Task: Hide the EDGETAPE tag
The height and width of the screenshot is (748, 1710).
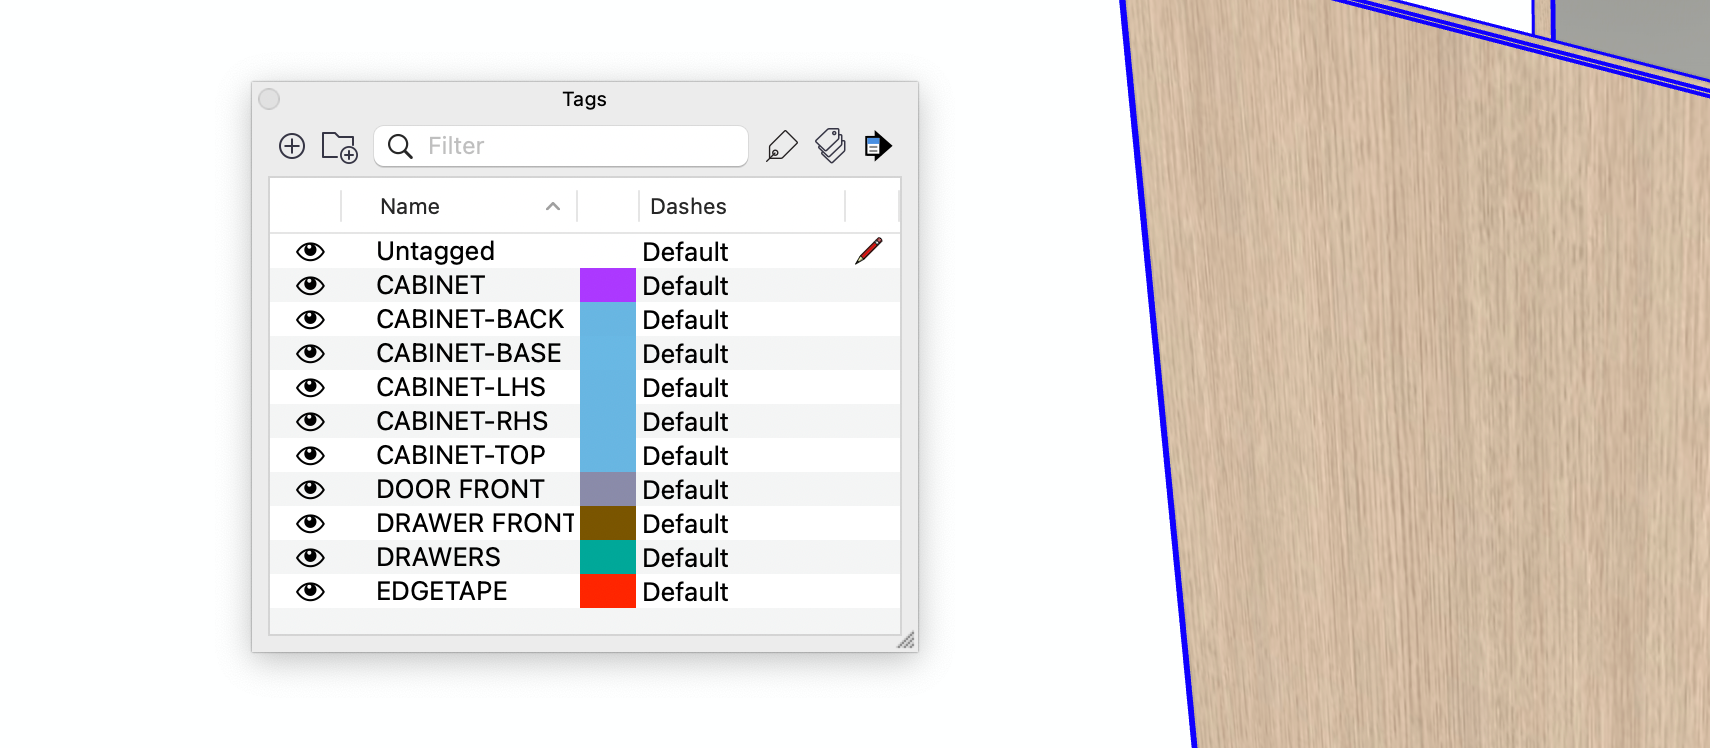Action: point(310,591)
